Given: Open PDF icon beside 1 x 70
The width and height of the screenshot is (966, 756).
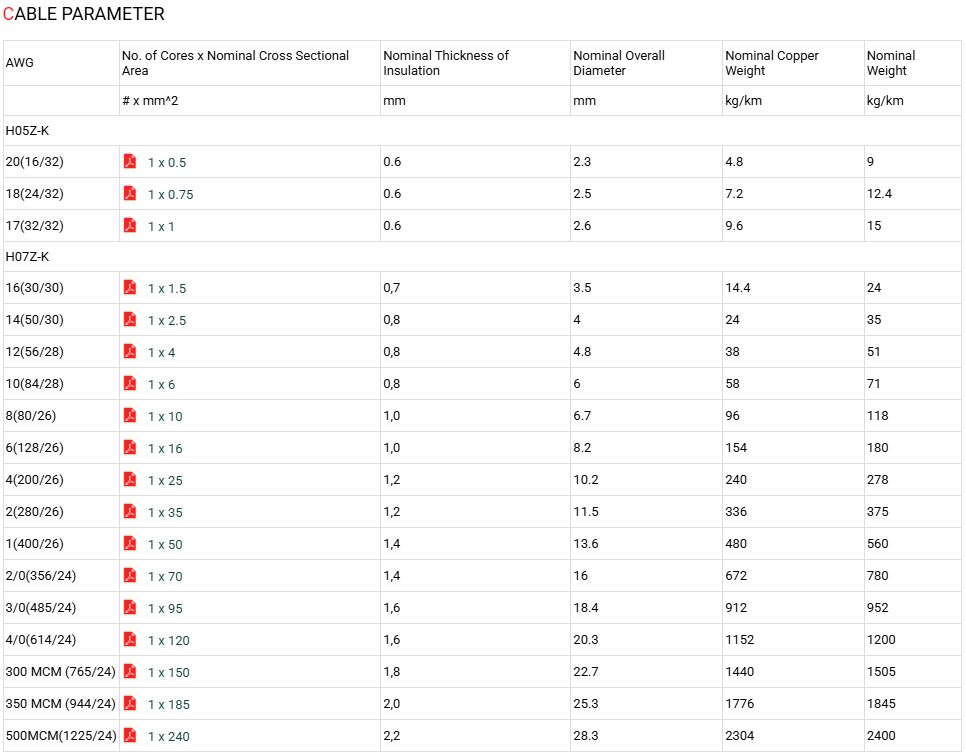Looking at the screenshot, I should [130, 575].
